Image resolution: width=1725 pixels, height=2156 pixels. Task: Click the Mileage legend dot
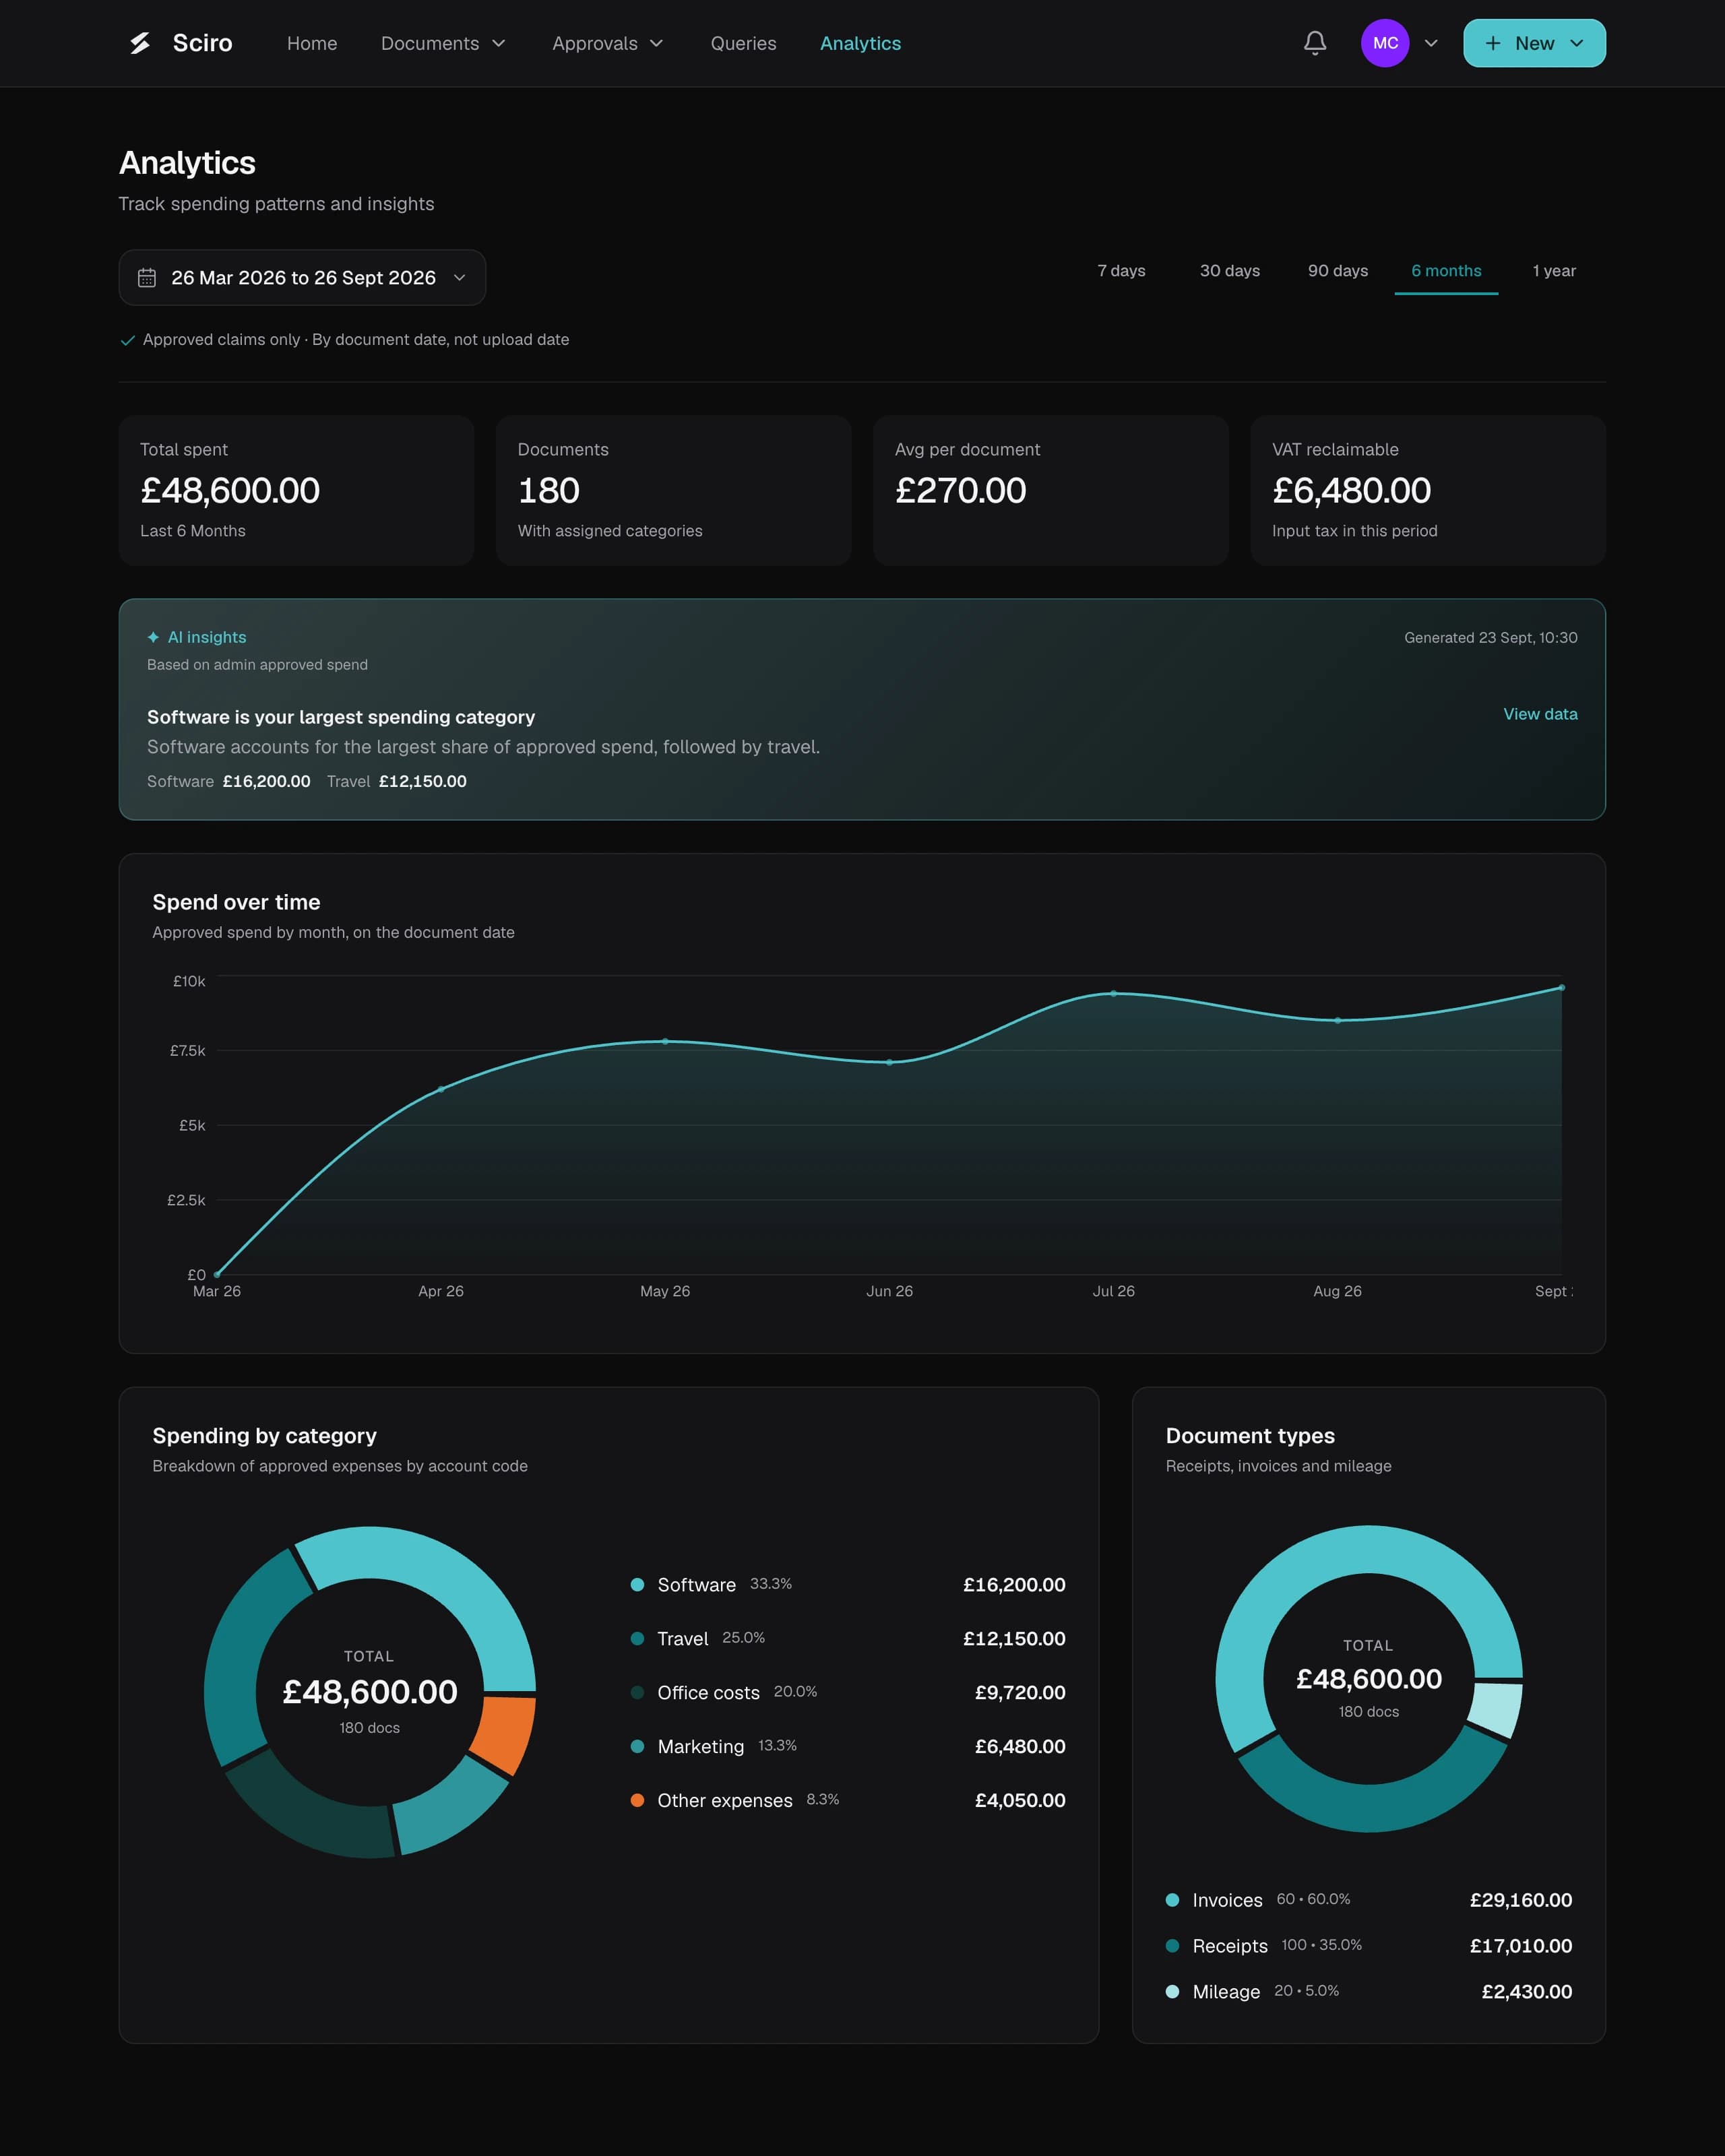click(1172, 1992)
